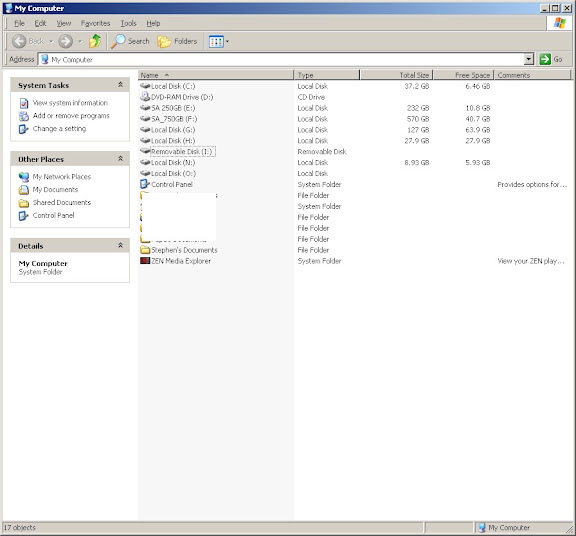Open Control Panel link in Other Places
576x536 pixels.
53,215
